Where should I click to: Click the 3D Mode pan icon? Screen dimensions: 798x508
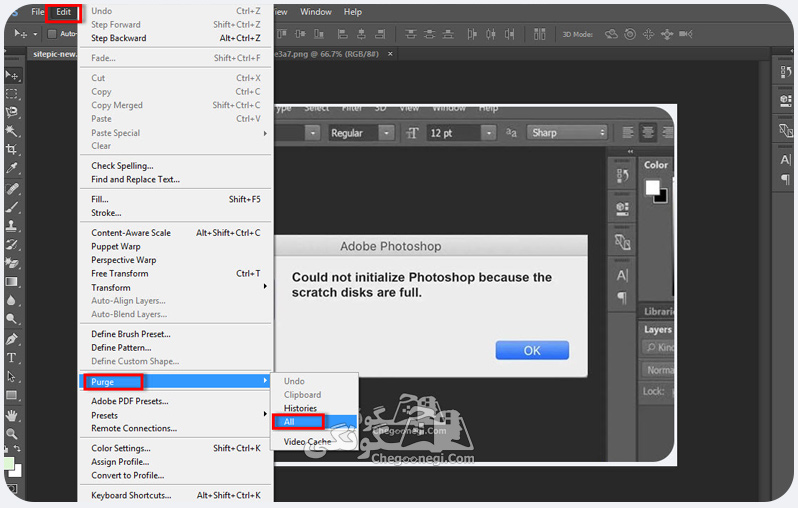tap(648, 34)
